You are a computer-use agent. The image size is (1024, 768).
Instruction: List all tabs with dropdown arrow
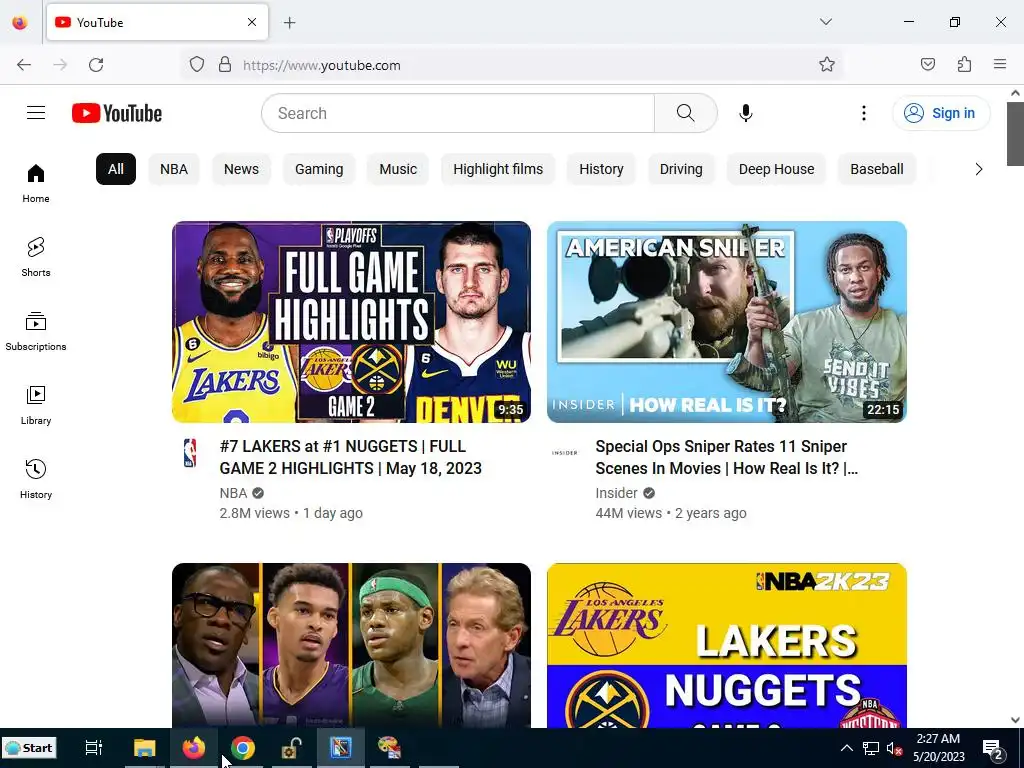826,22
